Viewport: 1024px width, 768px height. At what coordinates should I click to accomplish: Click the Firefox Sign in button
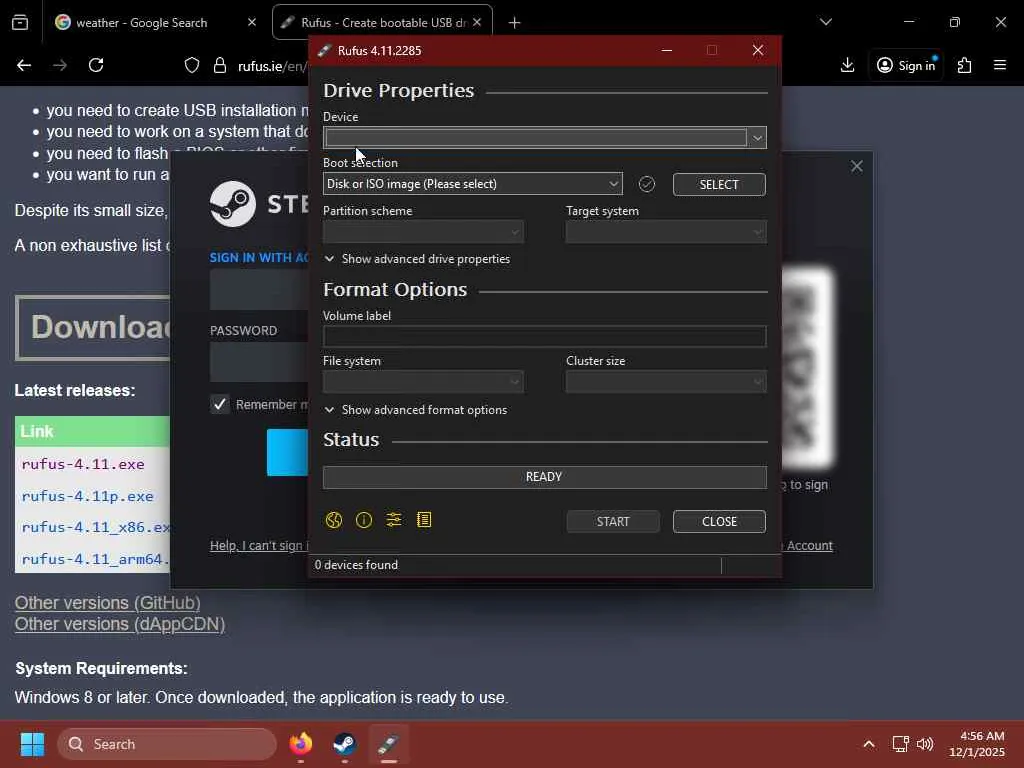[x=906, y=65]
